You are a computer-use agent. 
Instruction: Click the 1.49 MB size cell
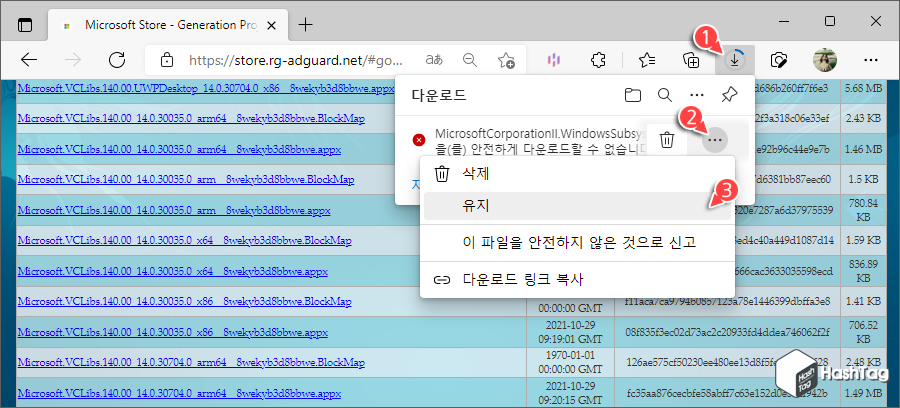863,394
